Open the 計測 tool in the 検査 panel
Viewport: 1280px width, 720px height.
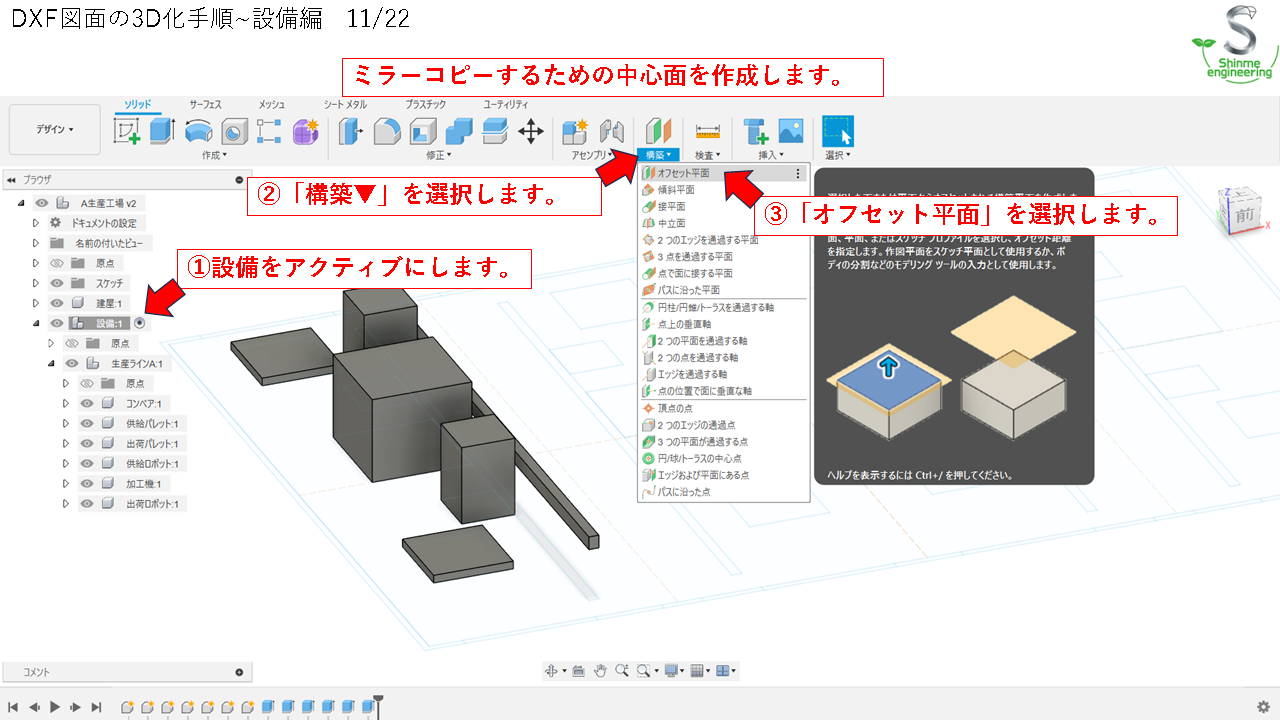(707, 131)
